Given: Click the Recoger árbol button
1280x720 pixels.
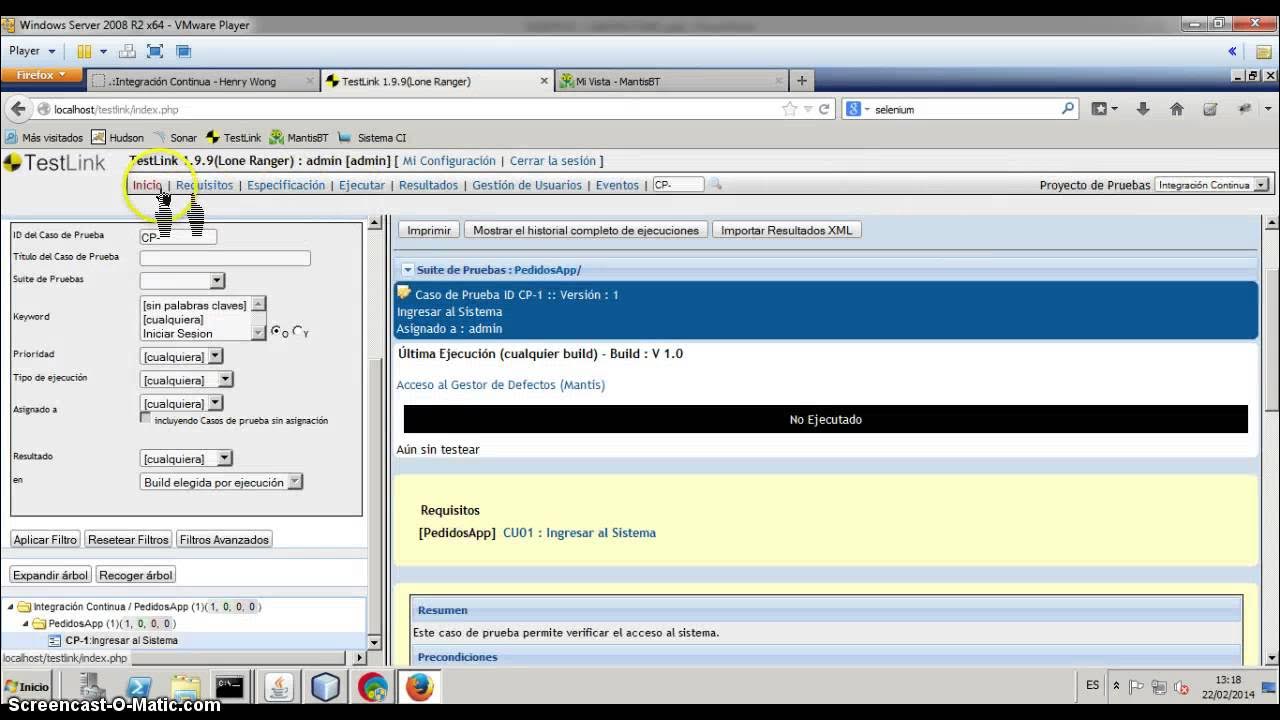Looking at the screenshot, I should (x=136, y=575).
